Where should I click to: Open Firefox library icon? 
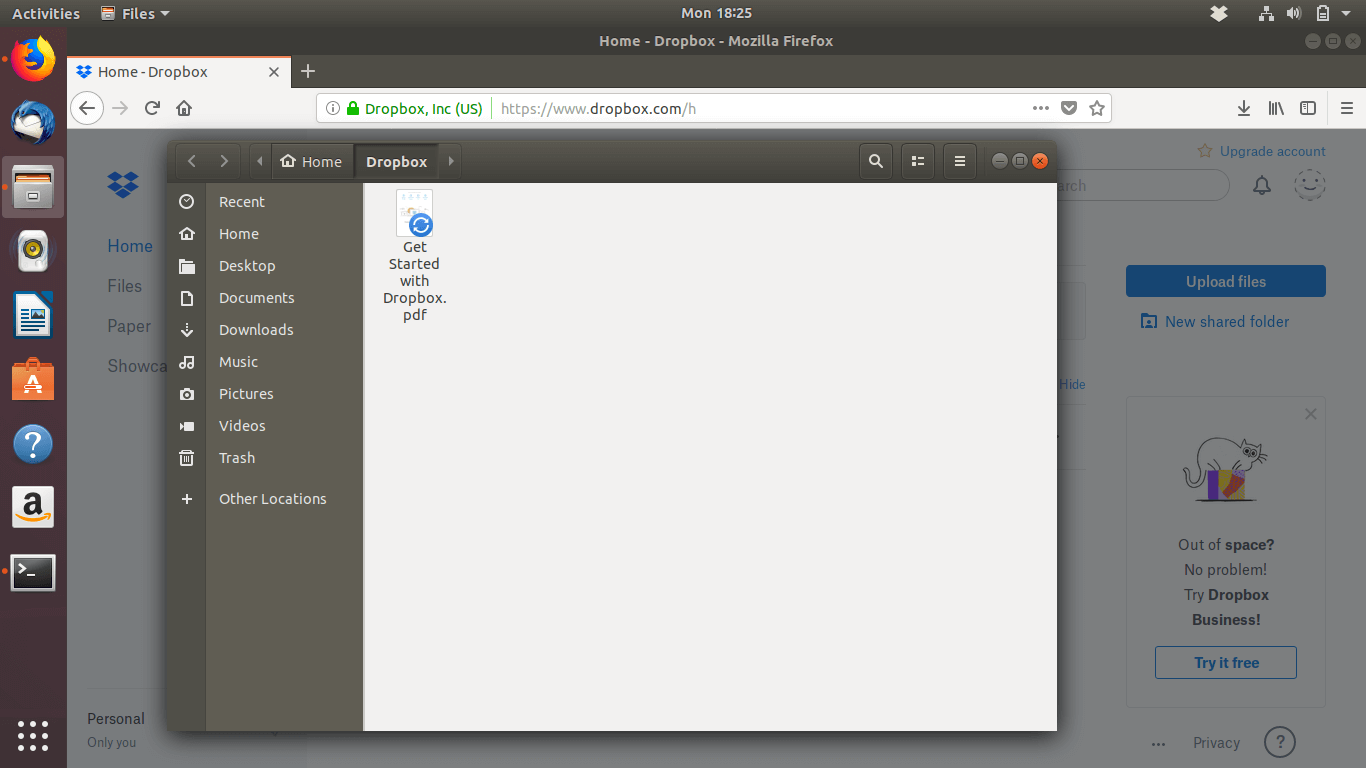click(1276, 108)
